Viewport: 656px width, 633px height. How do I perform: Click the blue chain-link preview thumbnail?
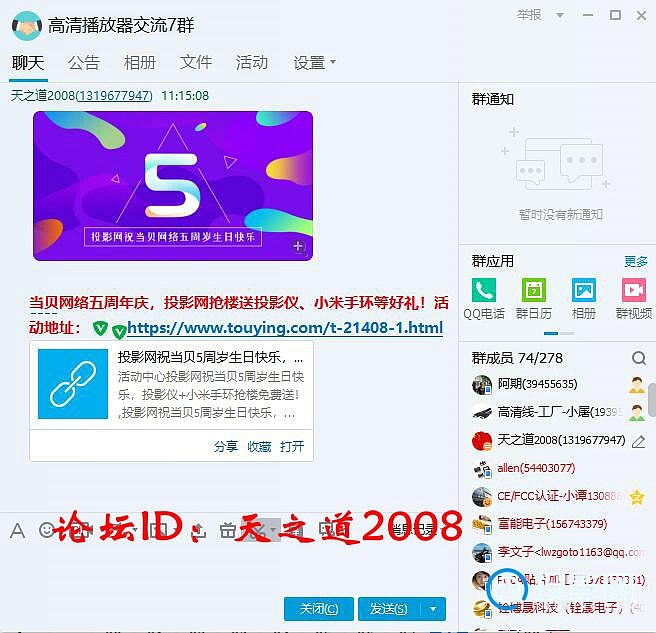[x=73, y=384]
